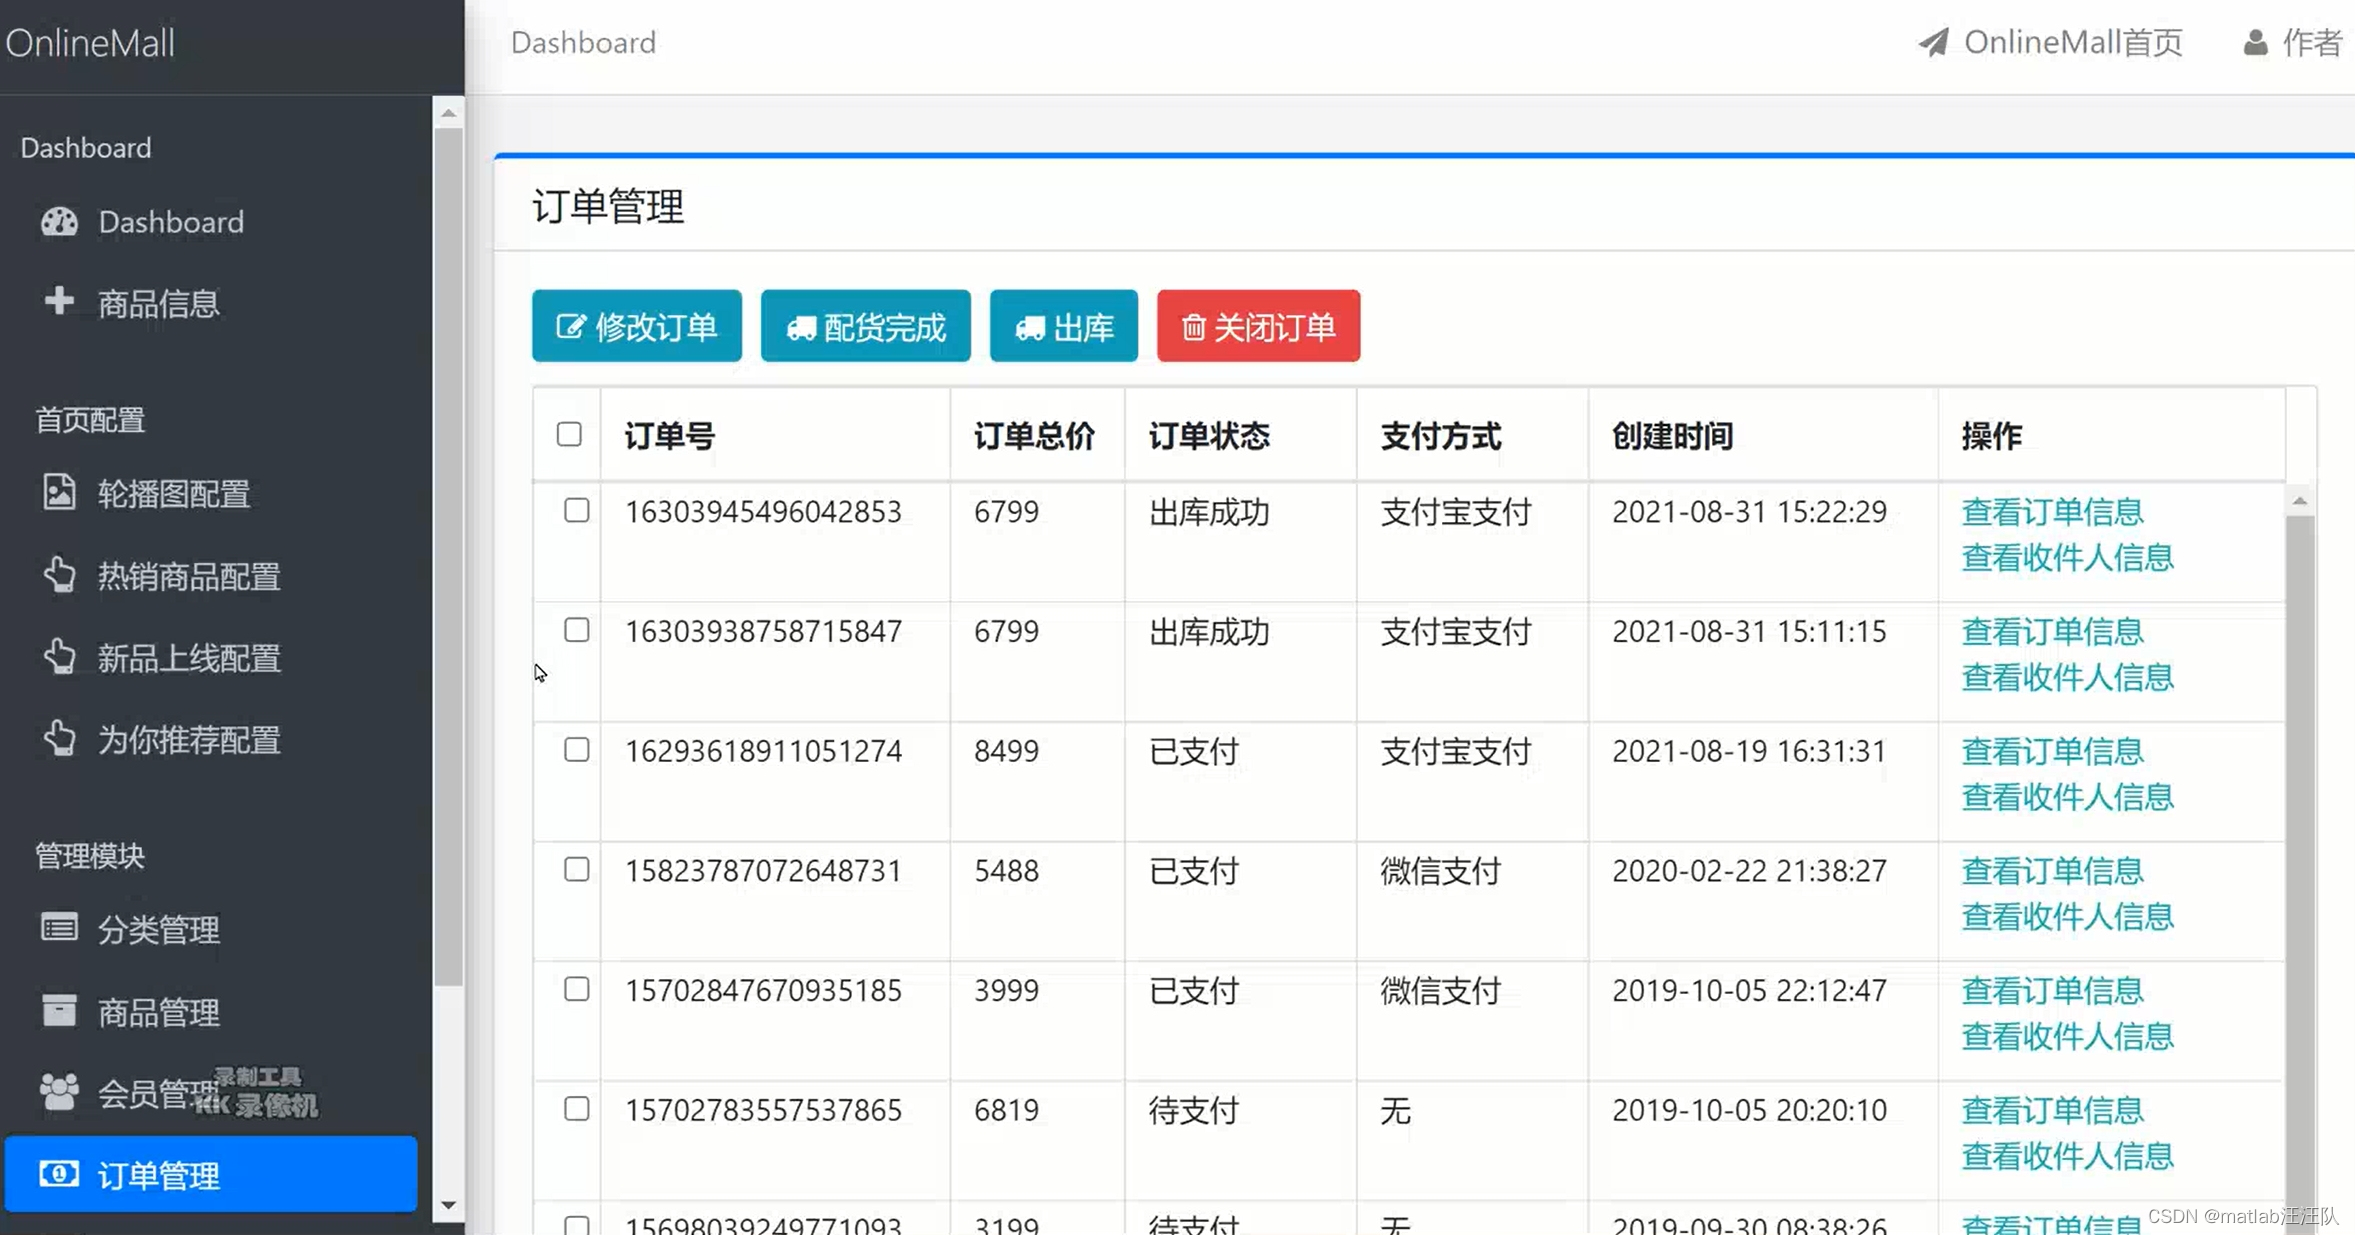Toggle the select-all checkbox in table header
Image resolution: width=2355 pixels, height=1235 pixels.
pos(569,434)
